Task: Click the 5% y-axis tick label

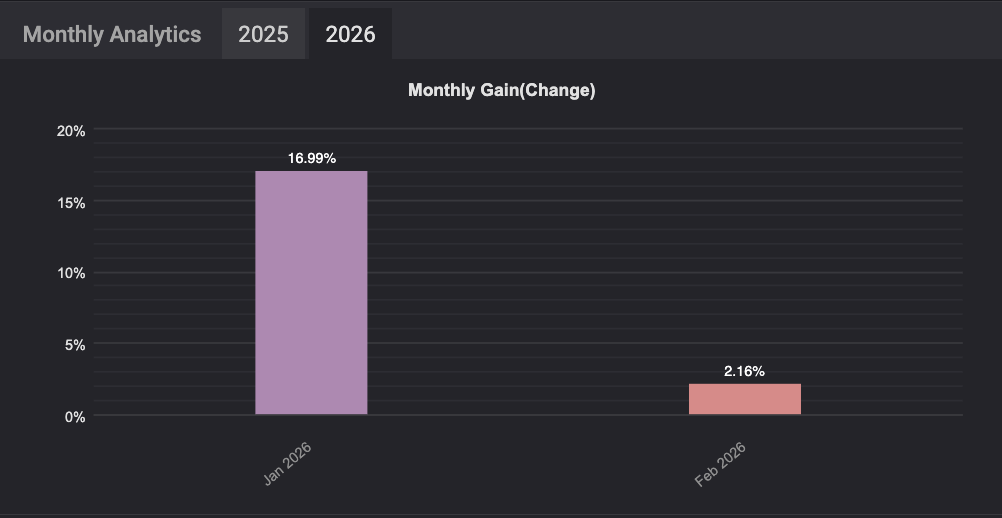Action: coord(74,346)
